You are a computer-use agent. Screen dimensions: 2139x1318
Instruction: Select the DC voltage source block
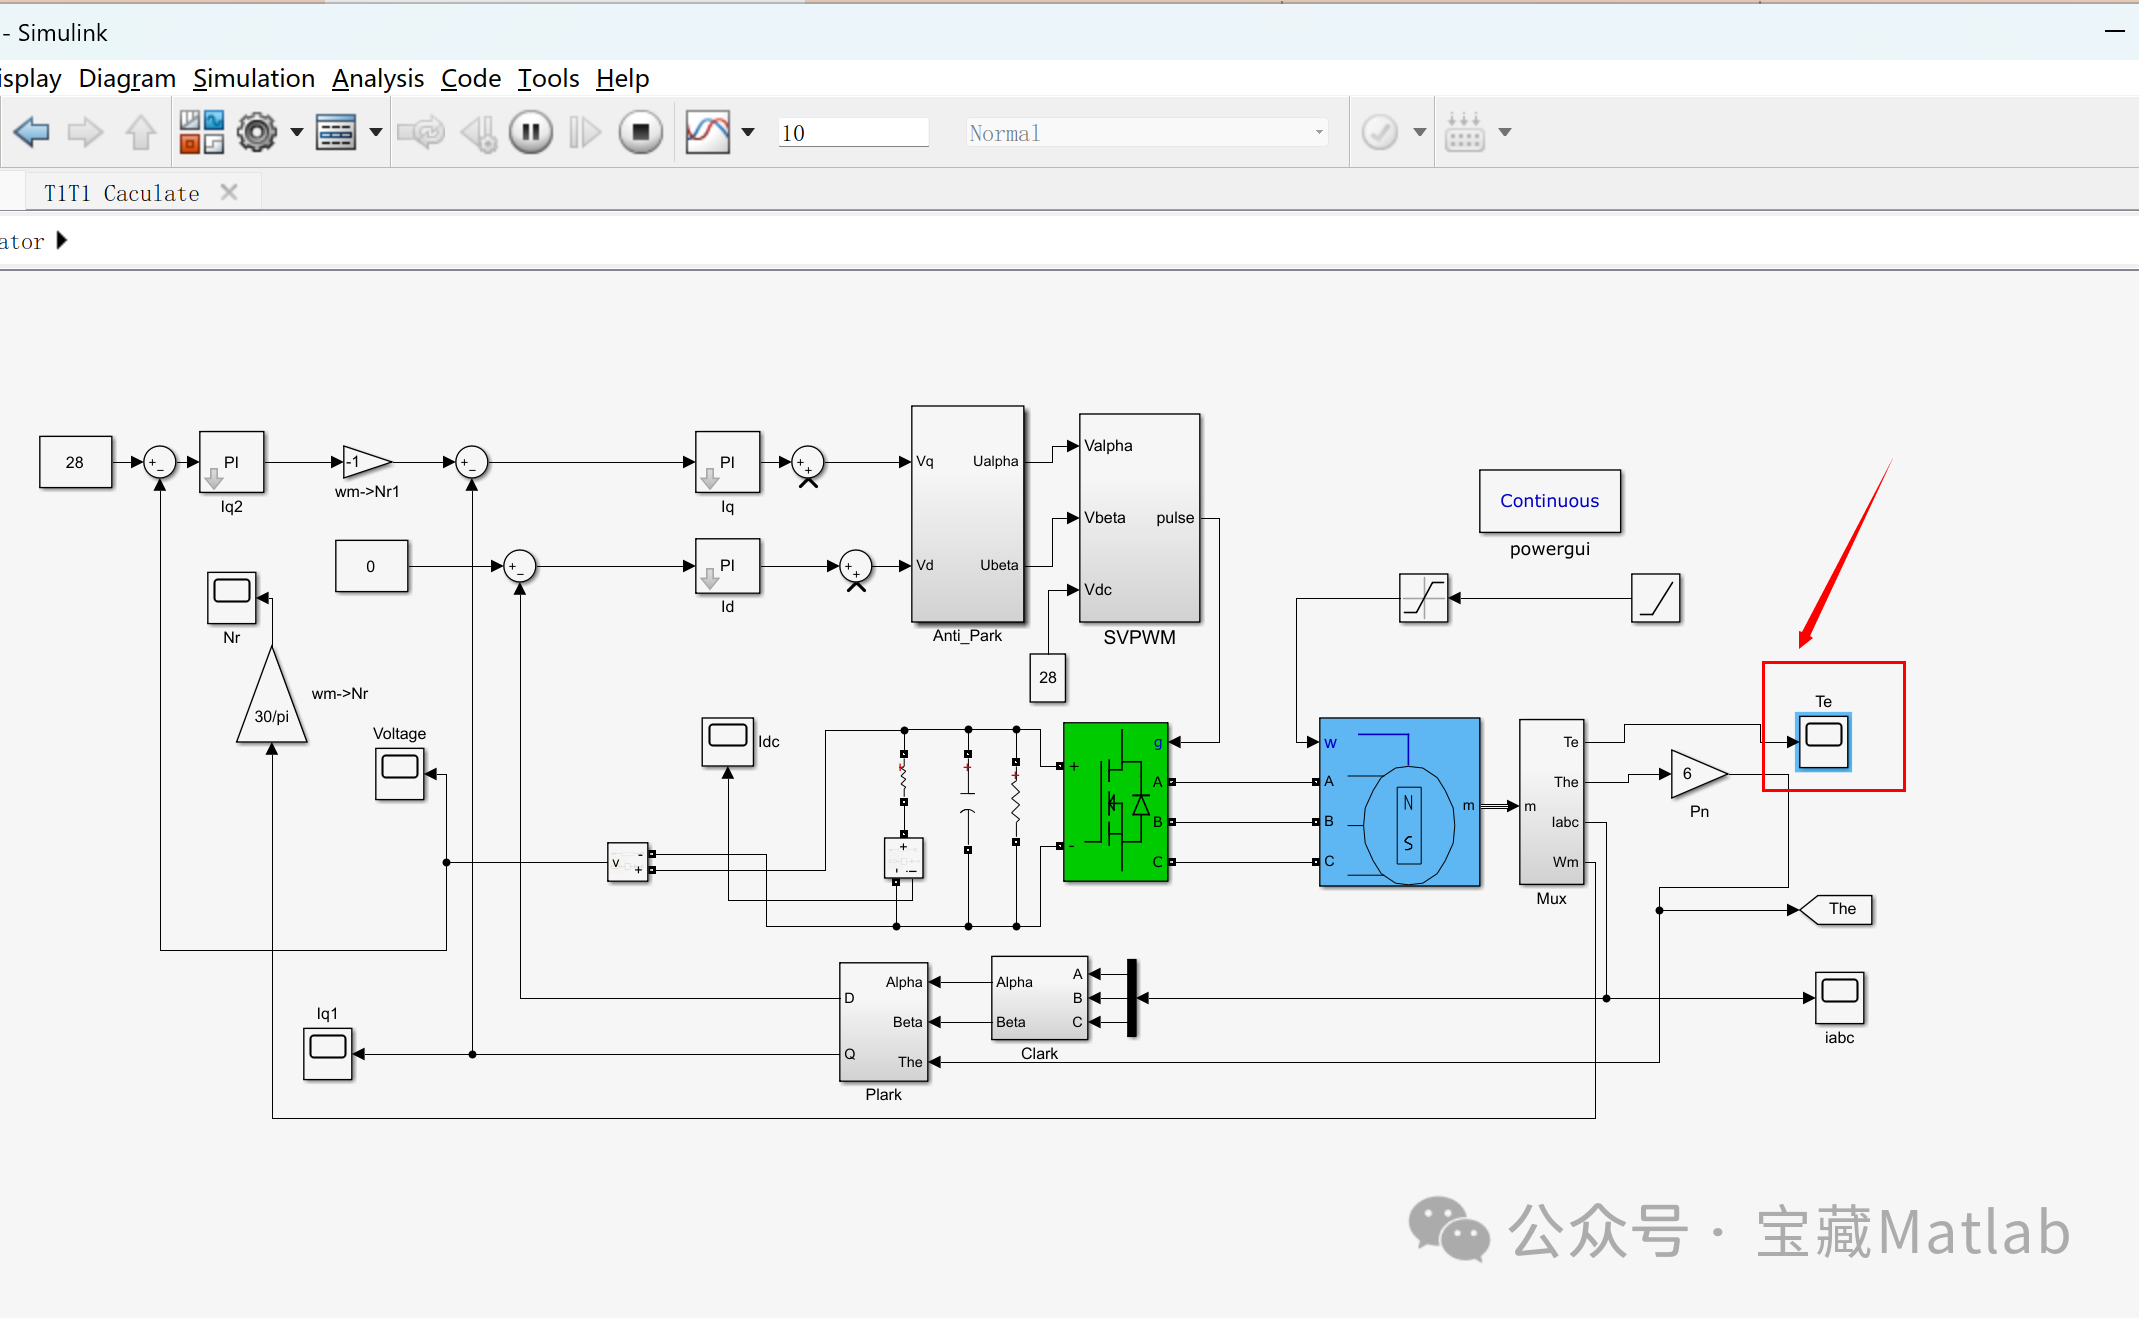click(x=904, y=858)
